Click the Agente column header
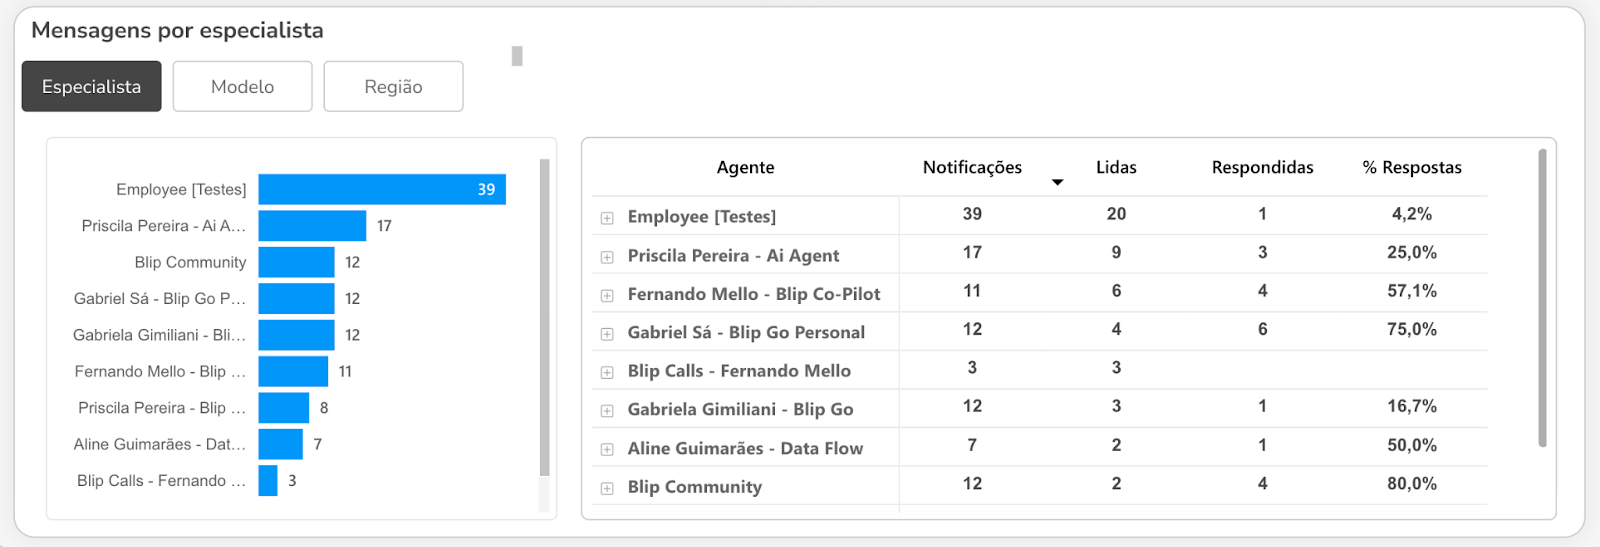The height and width of the screenshot is (547, 1600). point(745,167)
